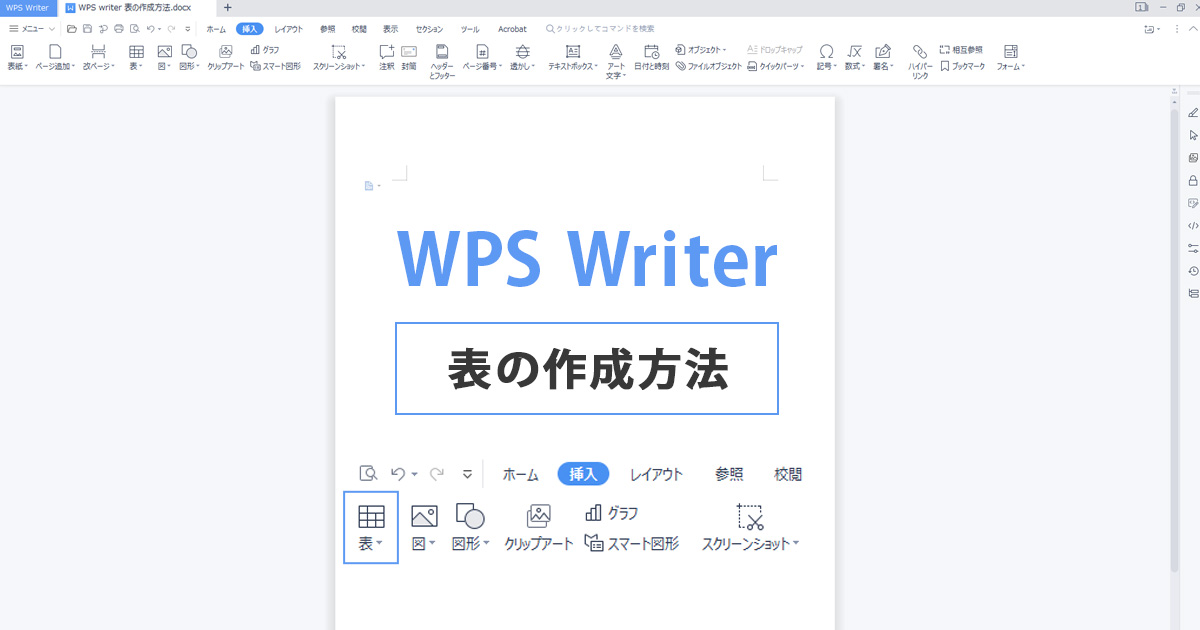The width and height of the screenshot is (1200, 630).
Task: Click the plus button to open new tab
Action: [227, 7]
